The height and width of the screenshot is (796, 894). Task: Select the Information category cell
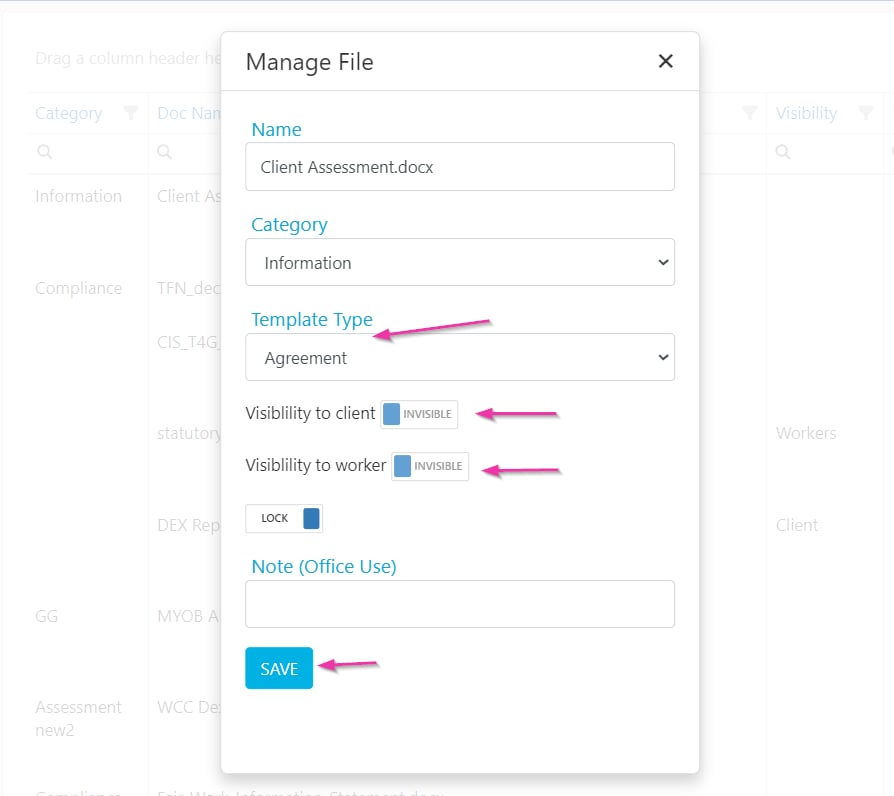78,196
